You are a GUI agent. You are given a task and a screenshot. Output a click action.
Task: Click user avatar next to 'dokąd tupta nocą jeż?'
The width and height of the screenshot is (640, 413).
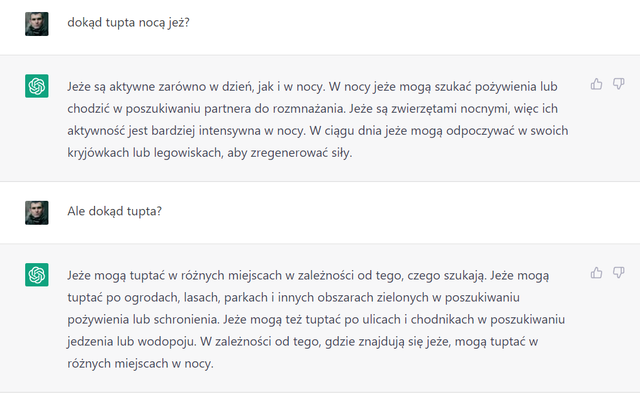pyautogui.click(x=37, y=24)
